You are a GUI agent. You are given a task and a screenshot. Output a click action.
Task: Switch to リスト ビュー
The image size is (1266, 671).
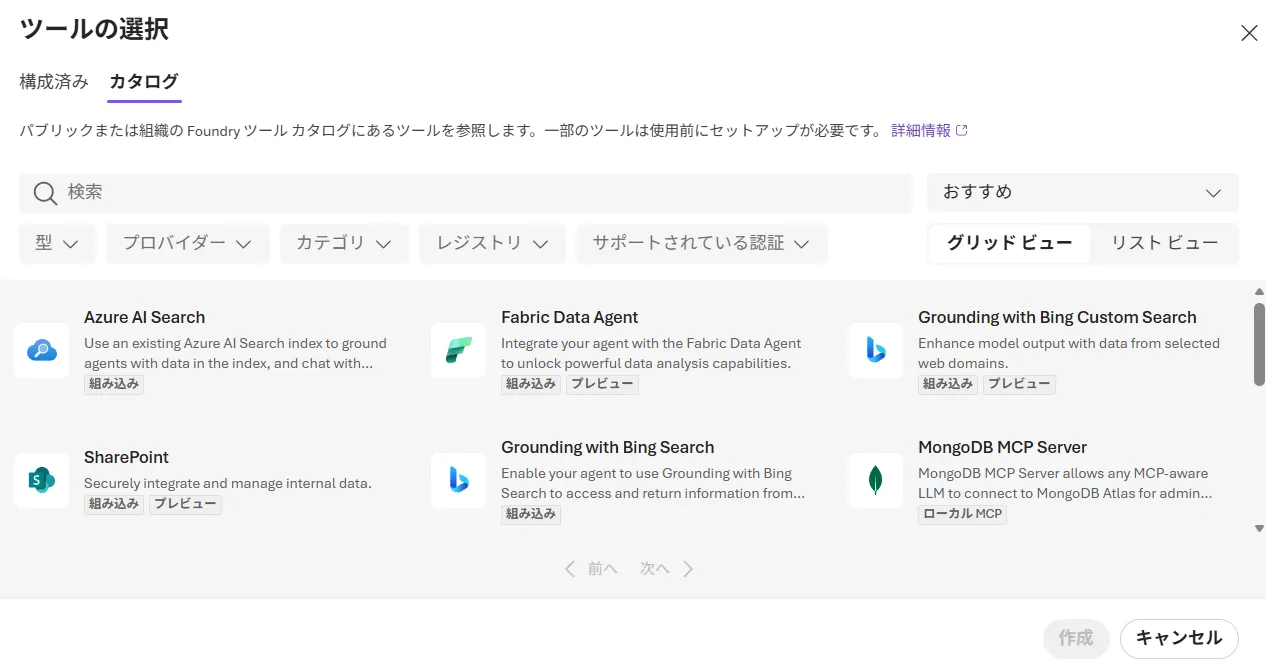click(1165, 243)
